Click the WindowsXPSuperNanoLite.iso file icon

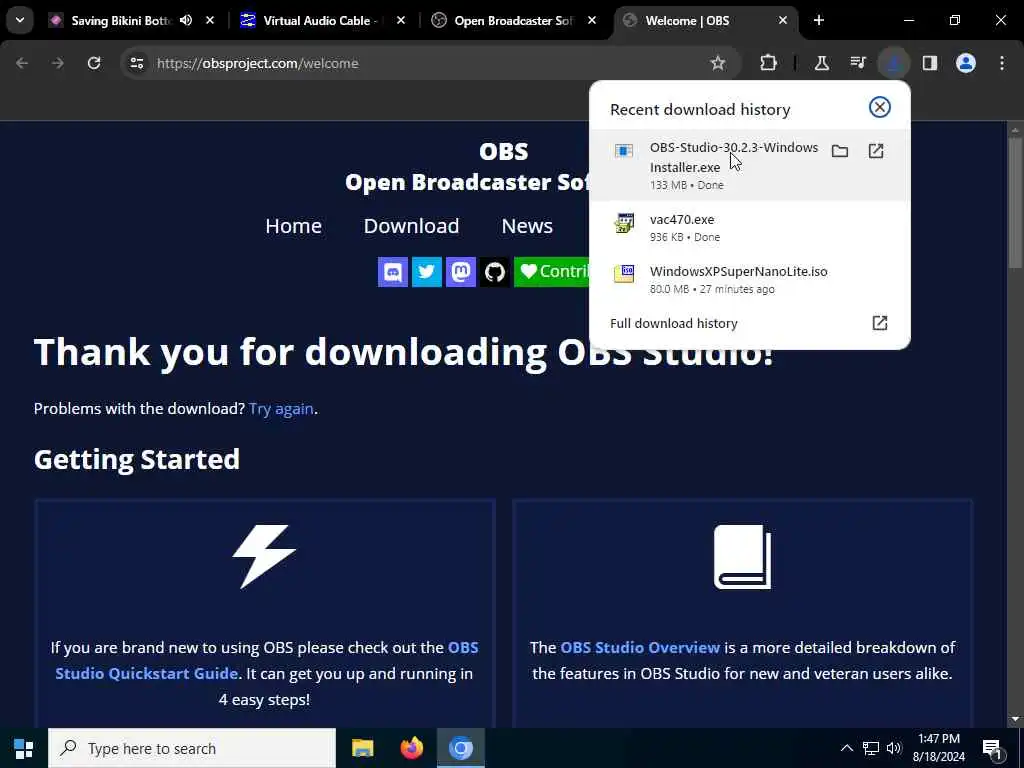point(624,273)
